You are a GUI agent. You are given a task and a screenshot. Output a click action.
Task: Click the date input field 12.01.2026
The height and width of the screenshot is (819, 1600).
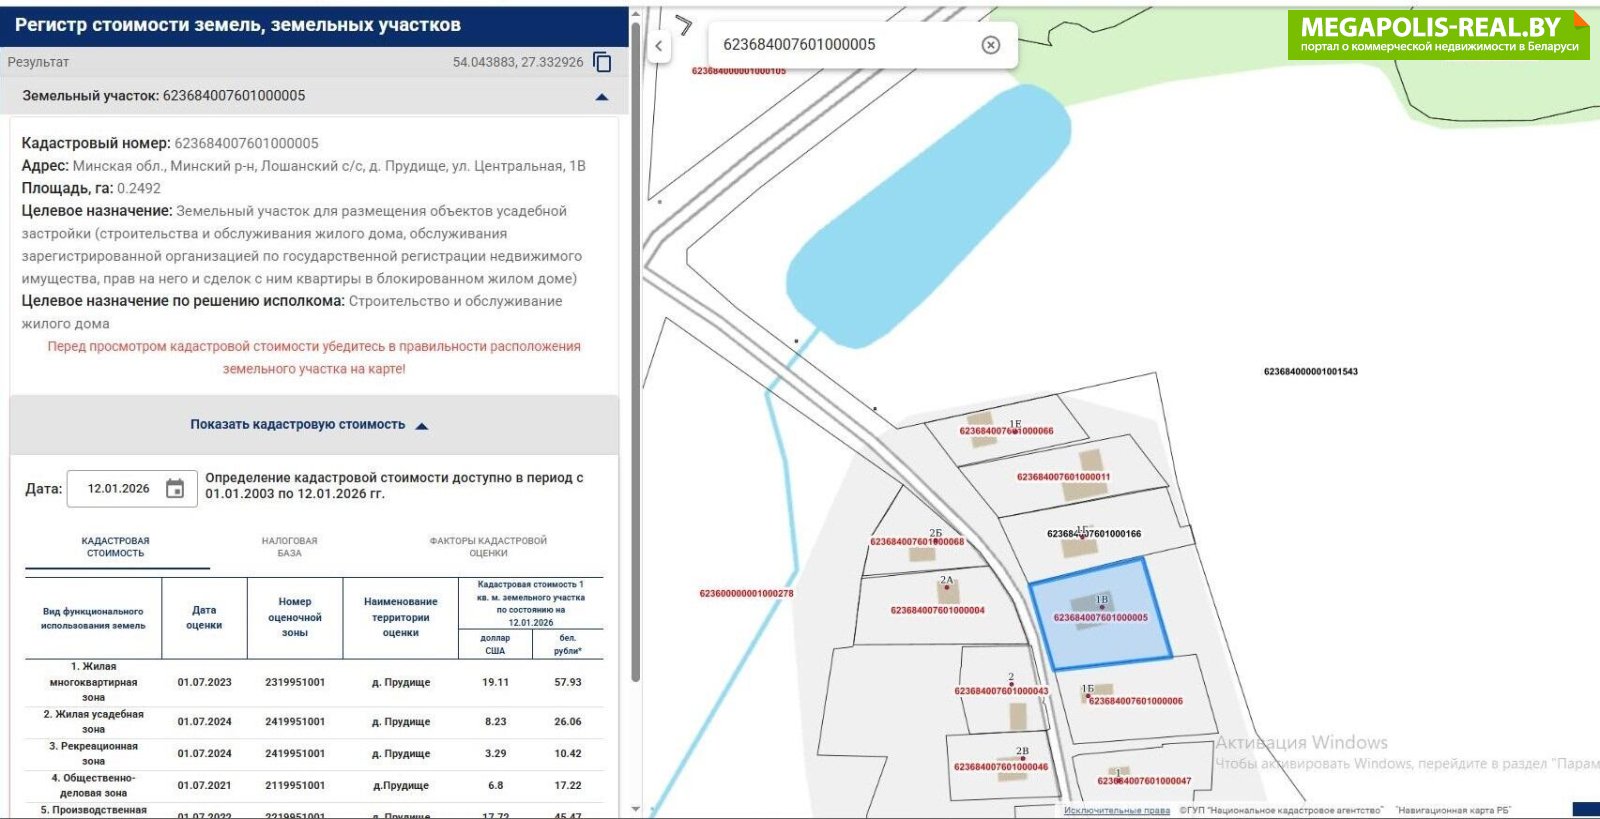click(118, 489)
